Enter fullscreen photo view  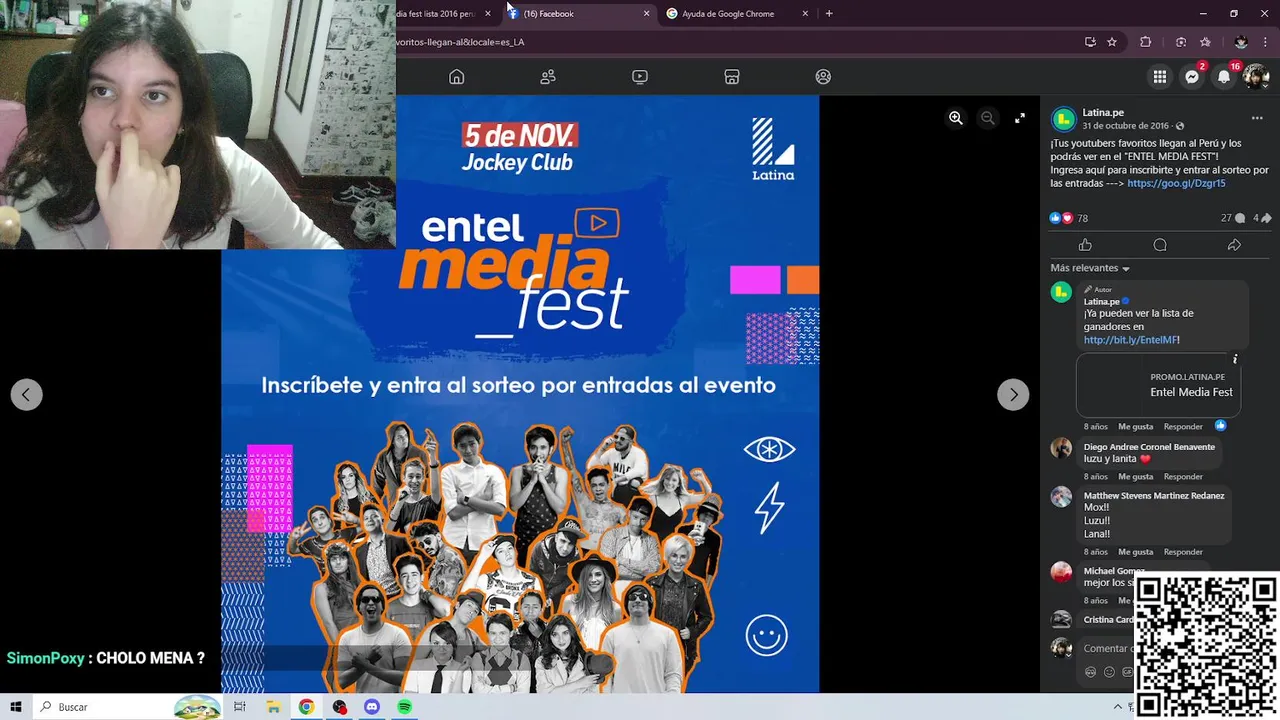tap(1020, 118)
